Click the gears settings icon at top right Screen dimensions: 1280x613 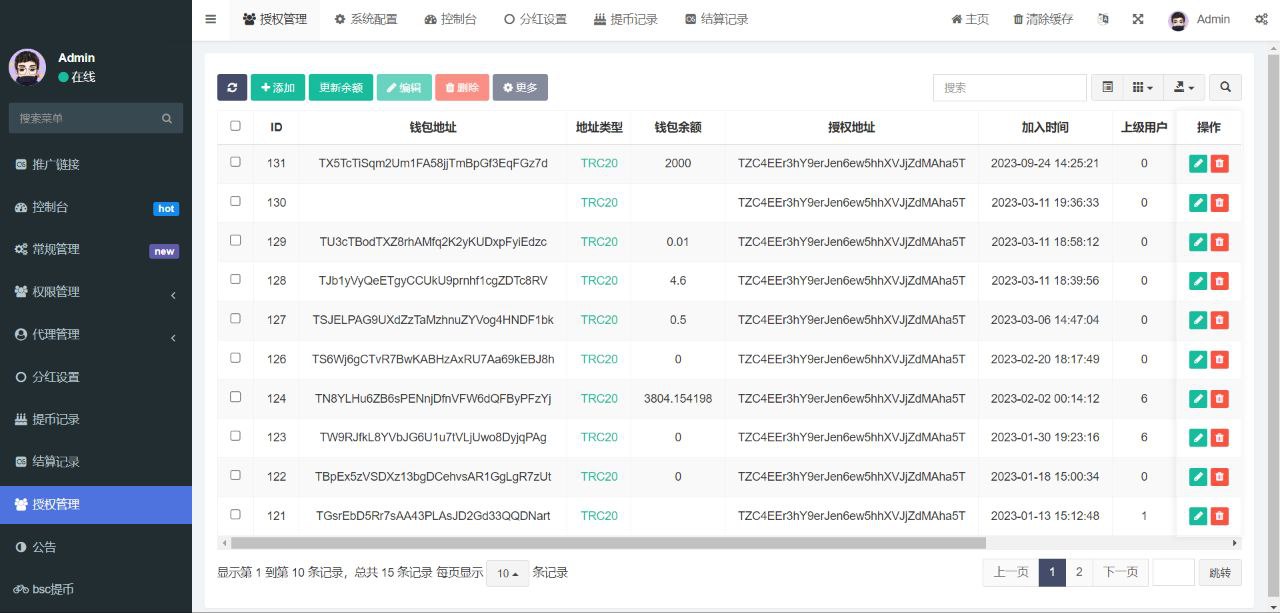coord(1261,19)
